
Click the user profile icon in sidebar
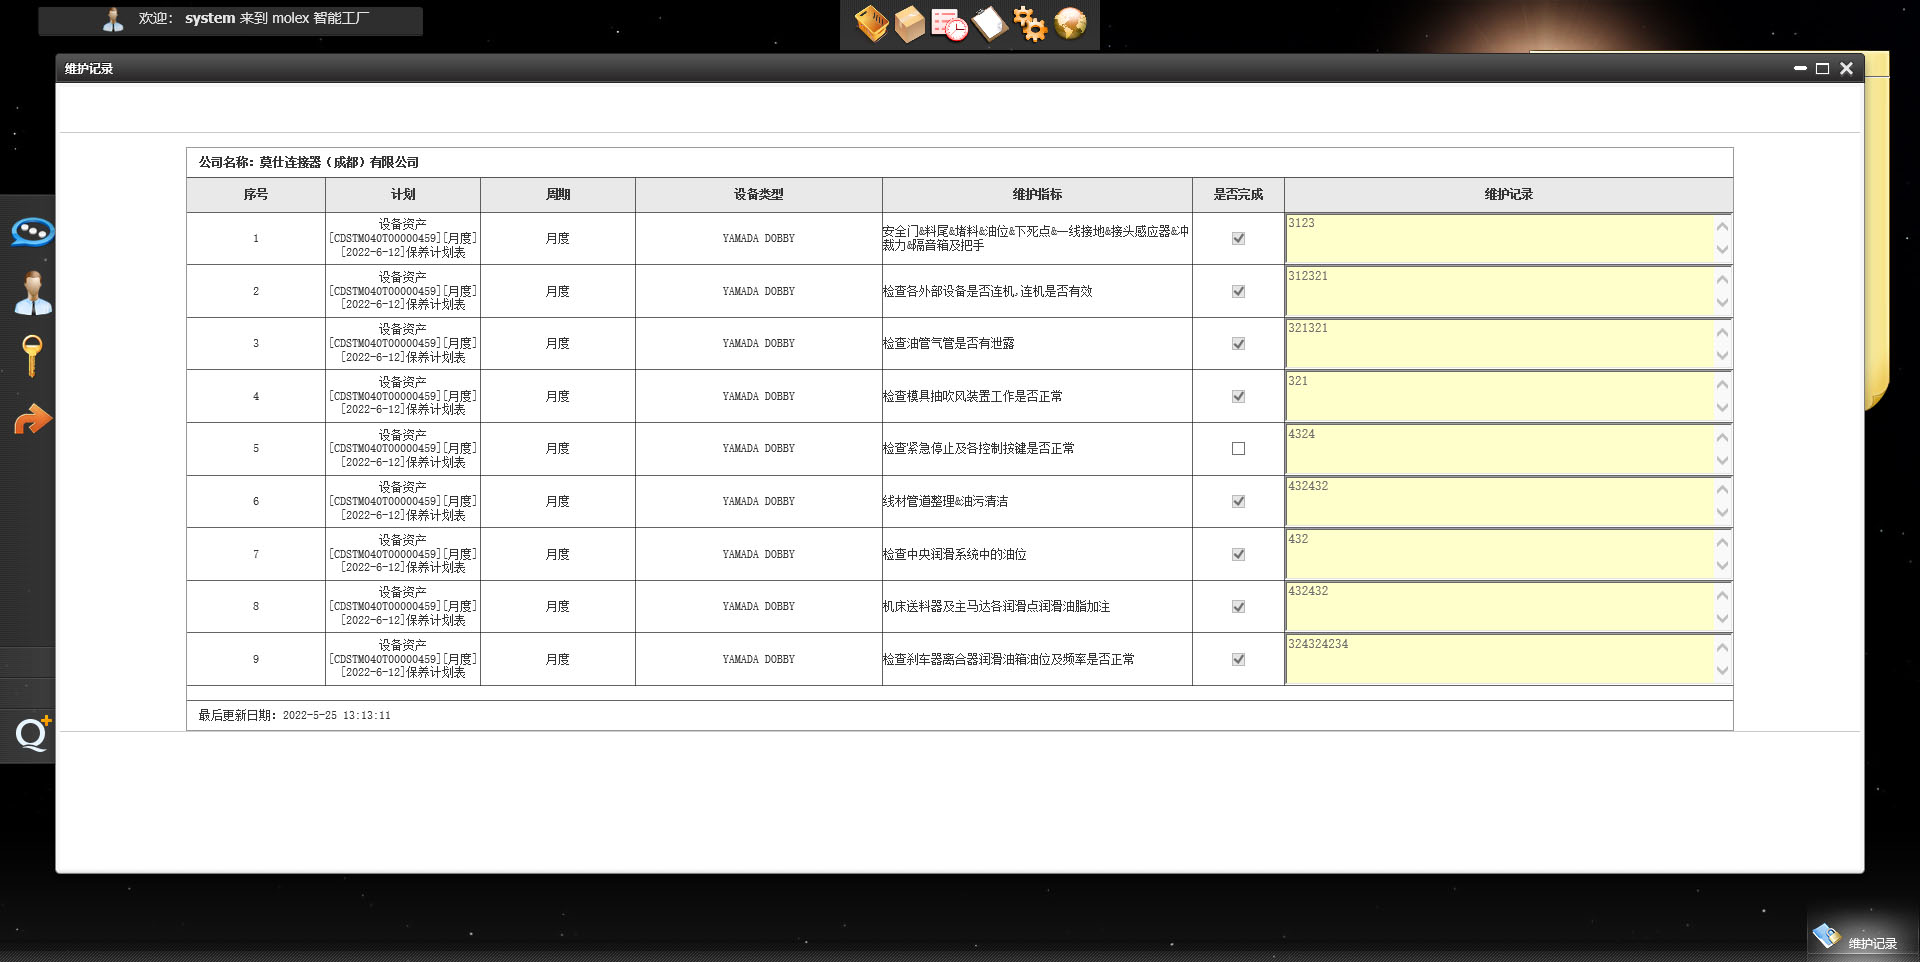pyautogui.click(x=32, y=294)
